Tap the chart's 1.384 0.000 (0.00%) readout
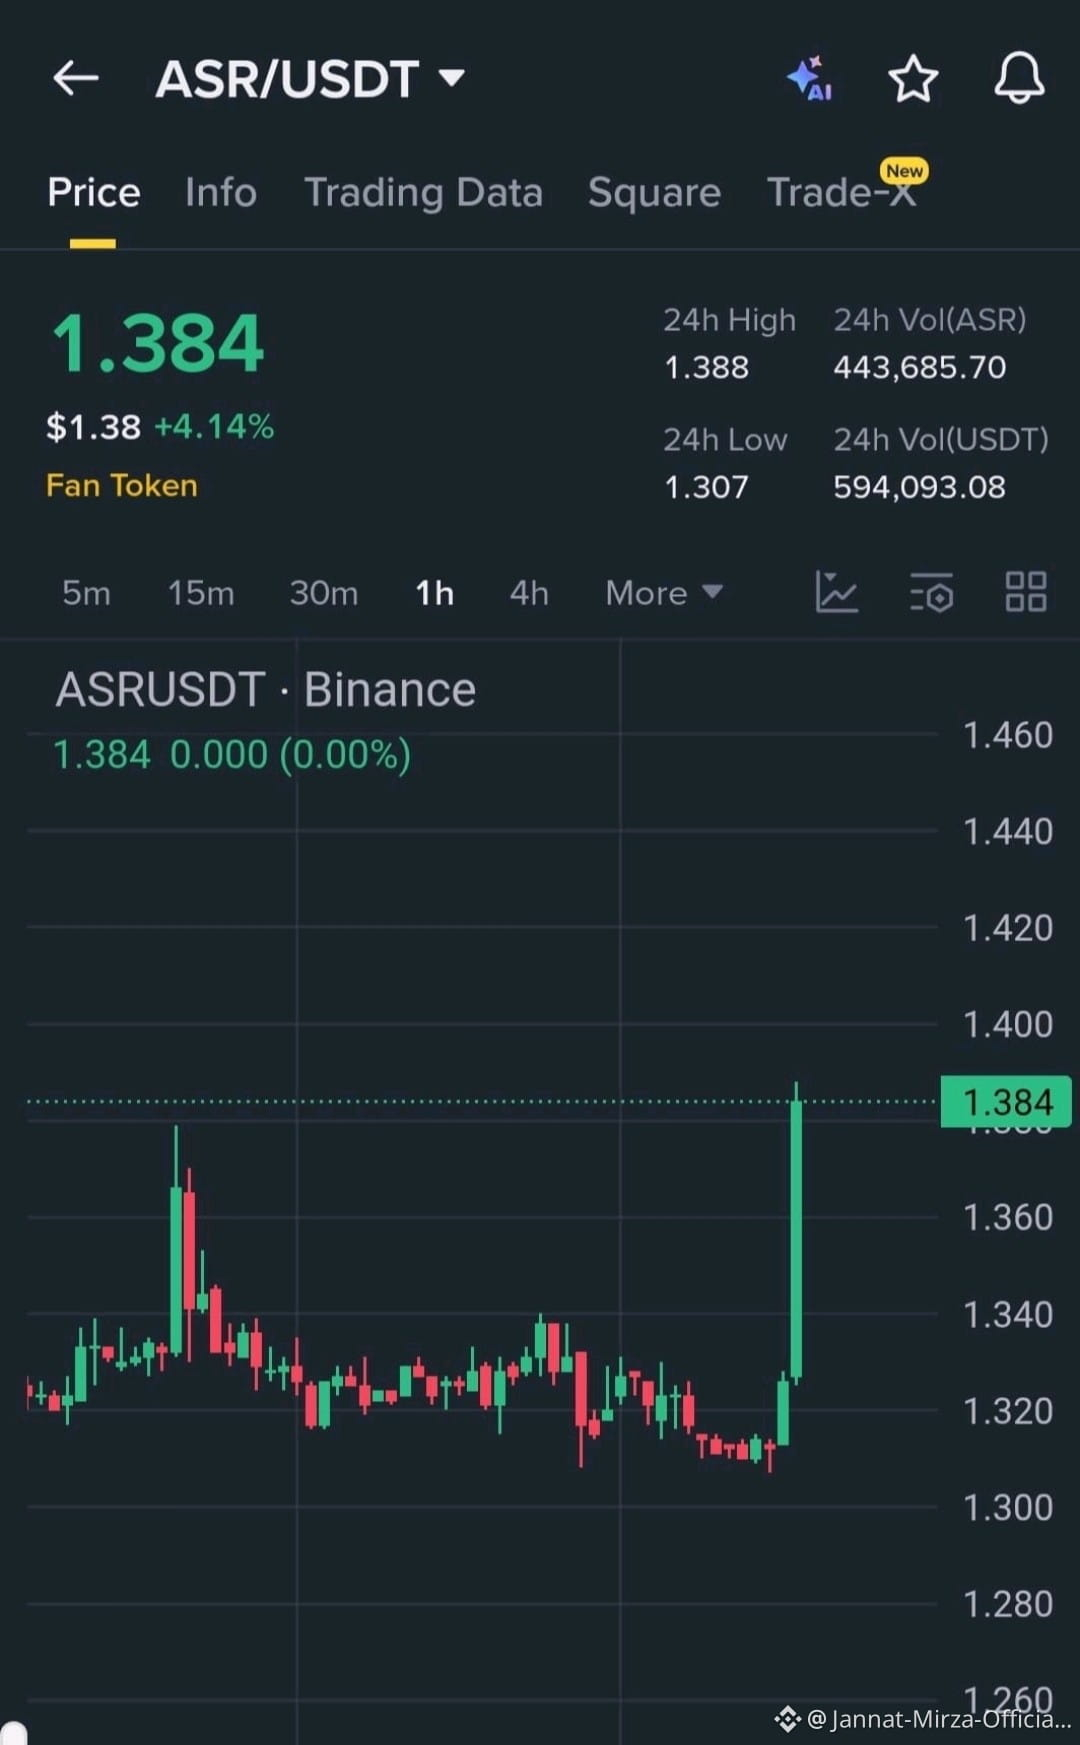The width and height of the screenshot is (1080, 1745). (232, 755)
